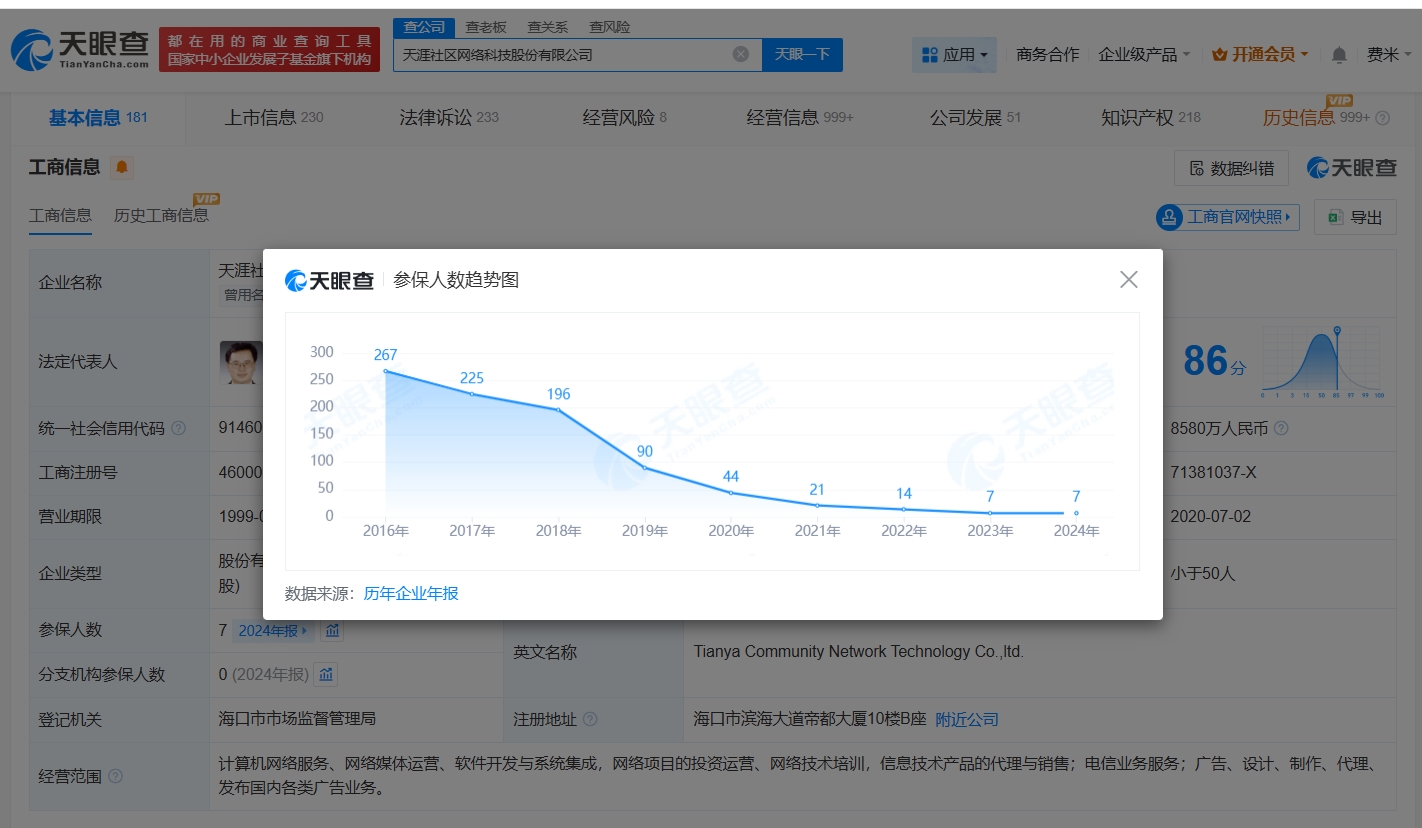Click the 2019年 data point labeled 90
Viewport: 1422px width, 828px height.
(x=645, y=468)
